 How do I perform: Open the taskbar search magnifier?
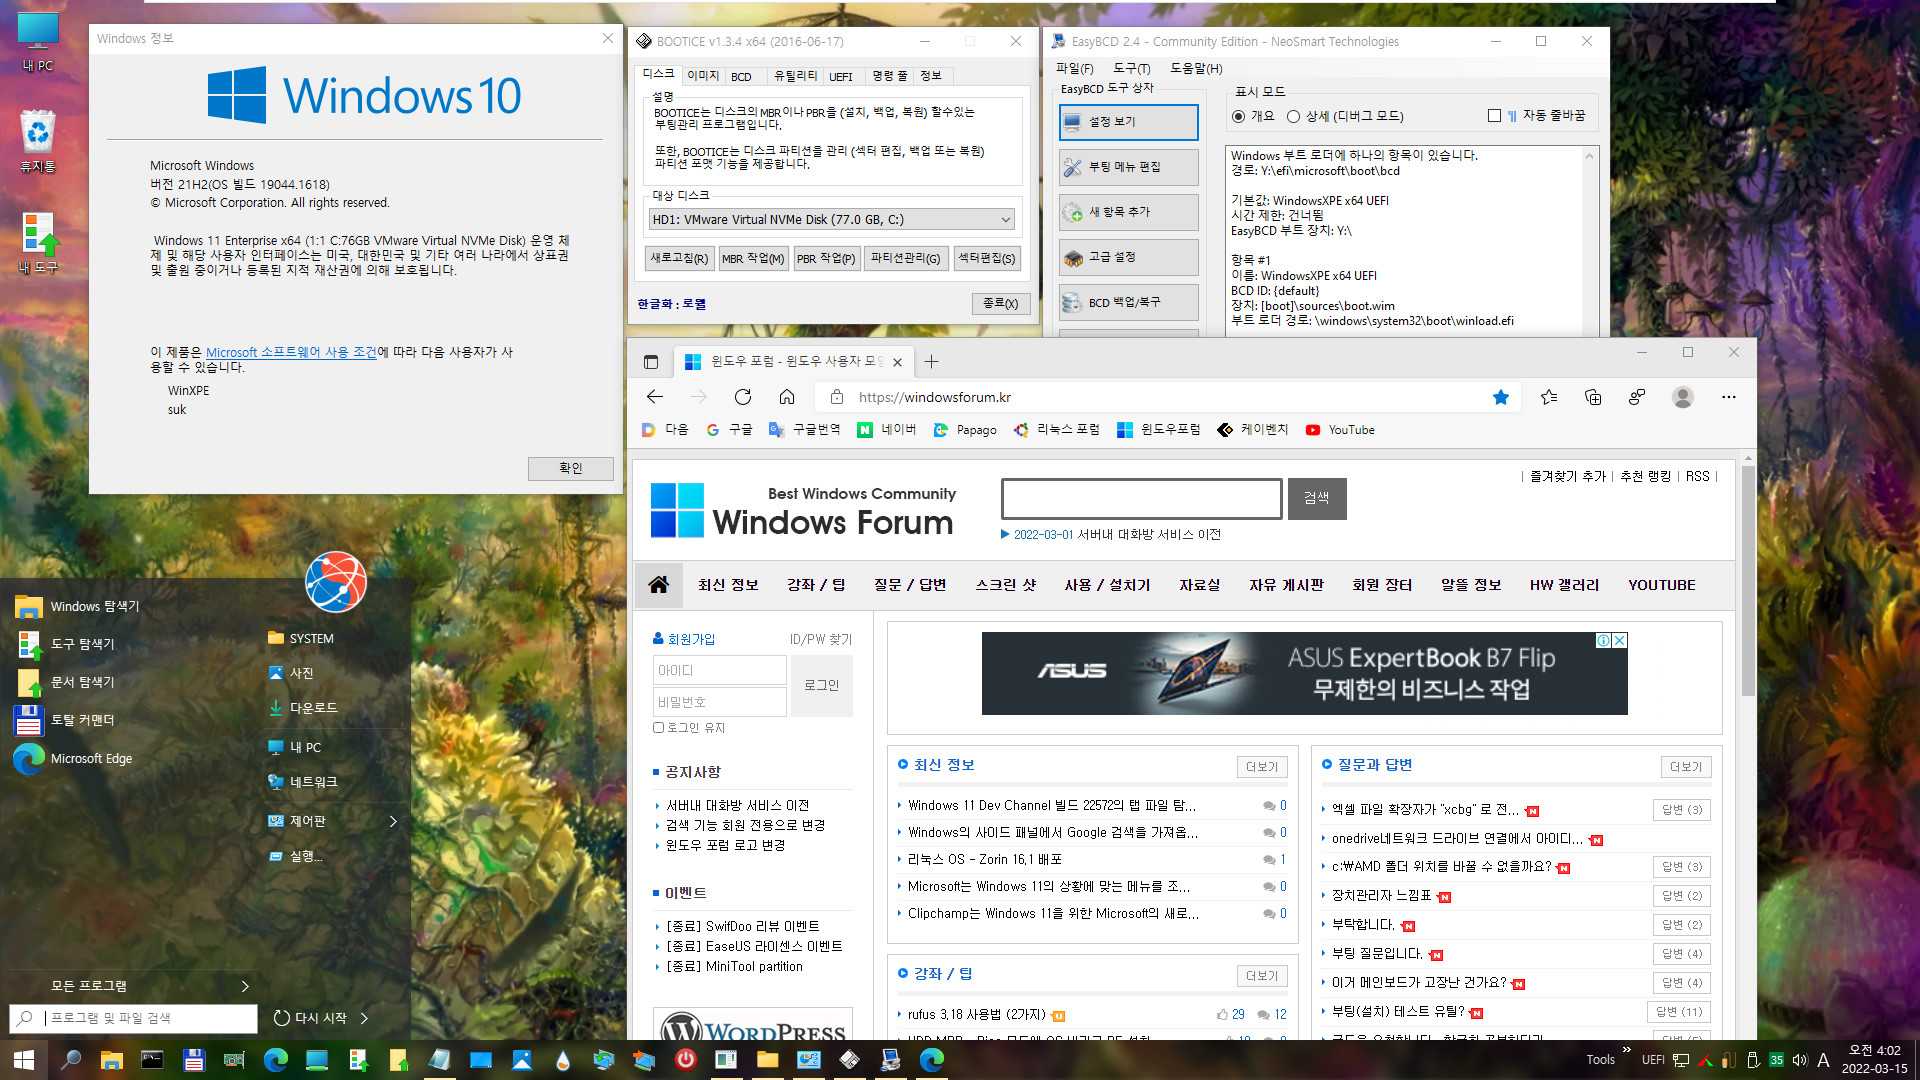click(x=70, y=1060)
